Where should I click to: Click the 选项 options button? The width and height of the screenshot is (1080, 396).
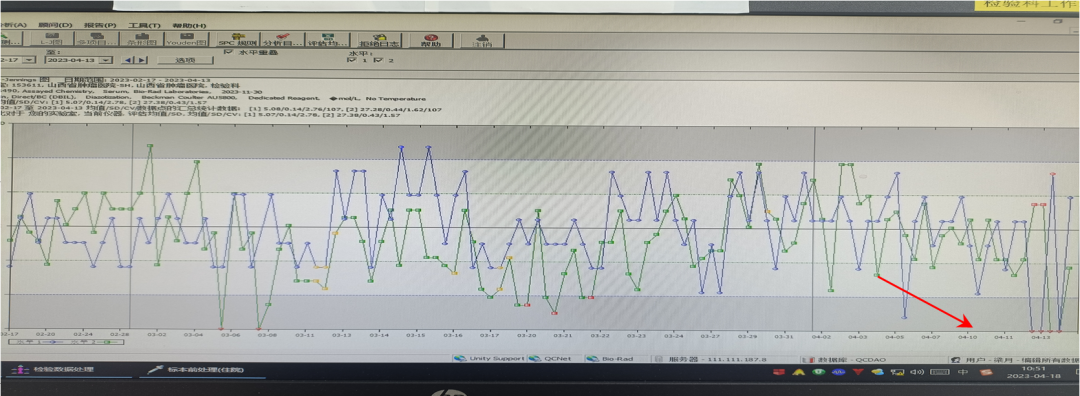[185, 60]
